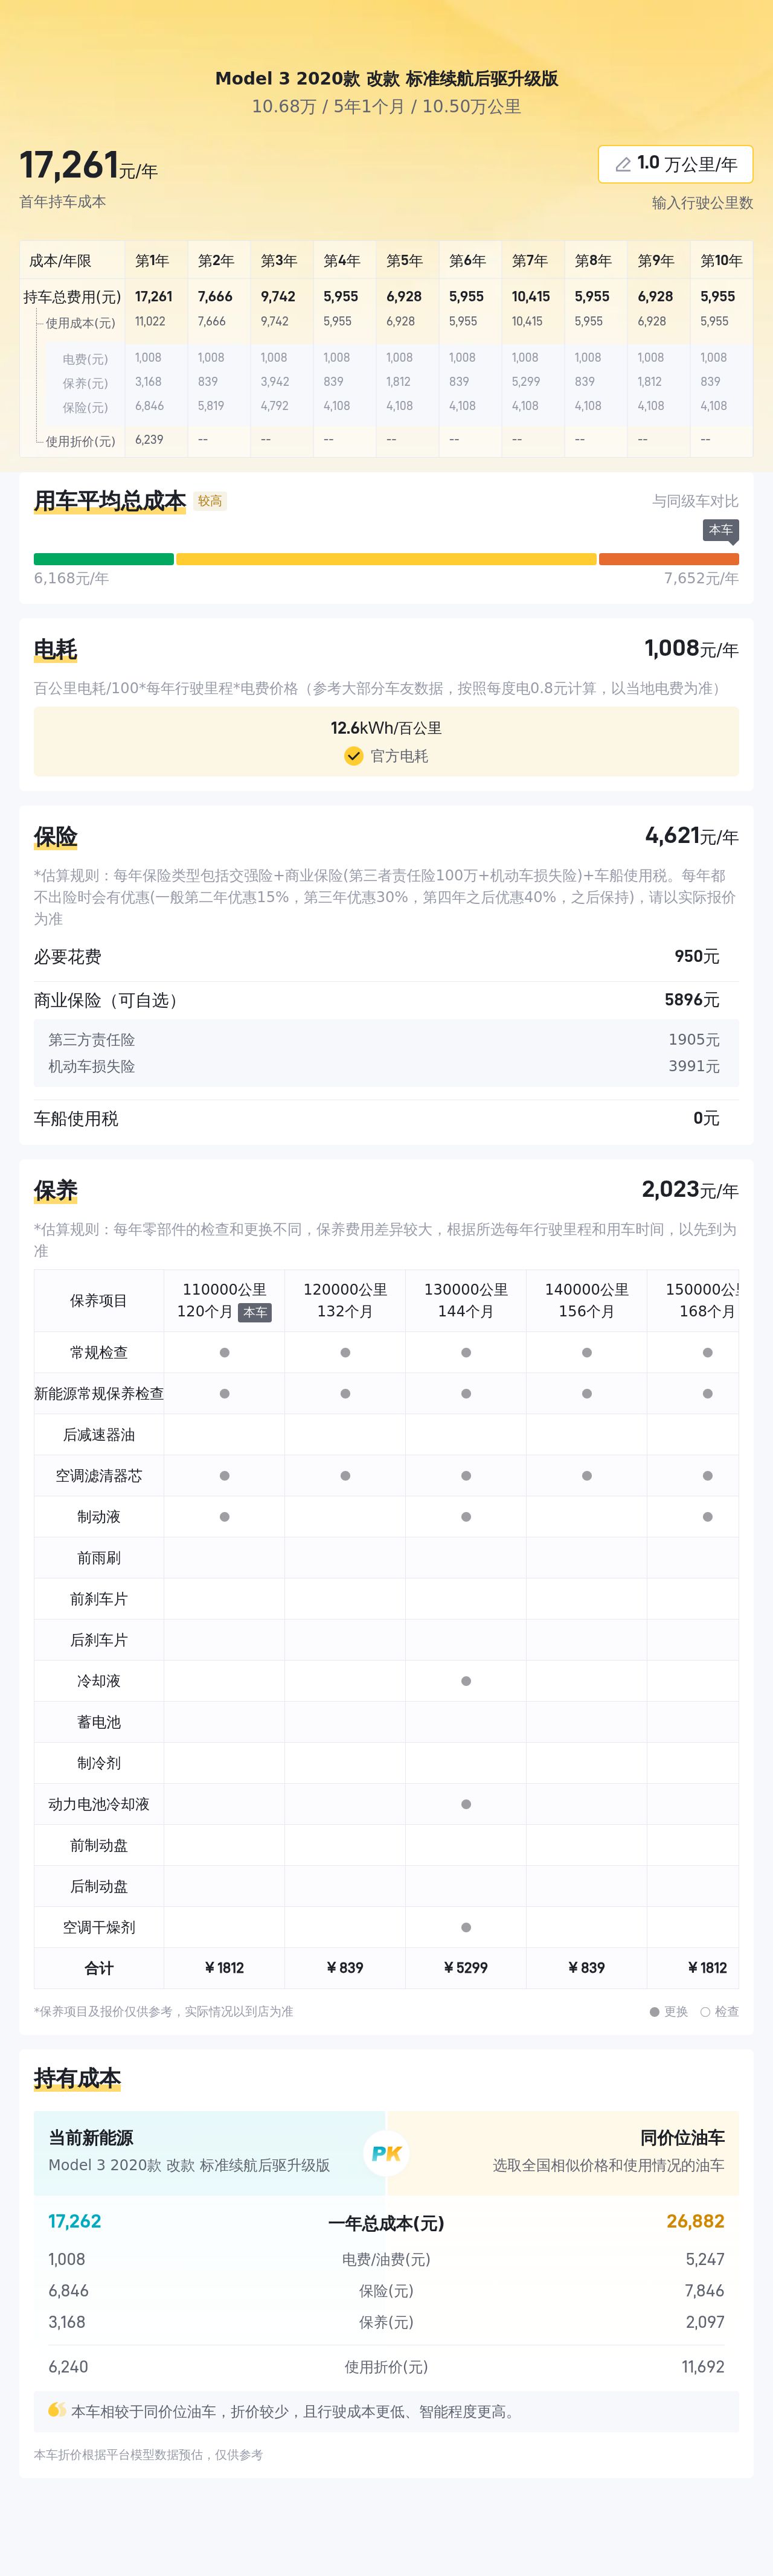Screen dimensions: 773x2576
Task: Tap the ￥5299 total in the 合计 row
Action: coord(466,1968)
